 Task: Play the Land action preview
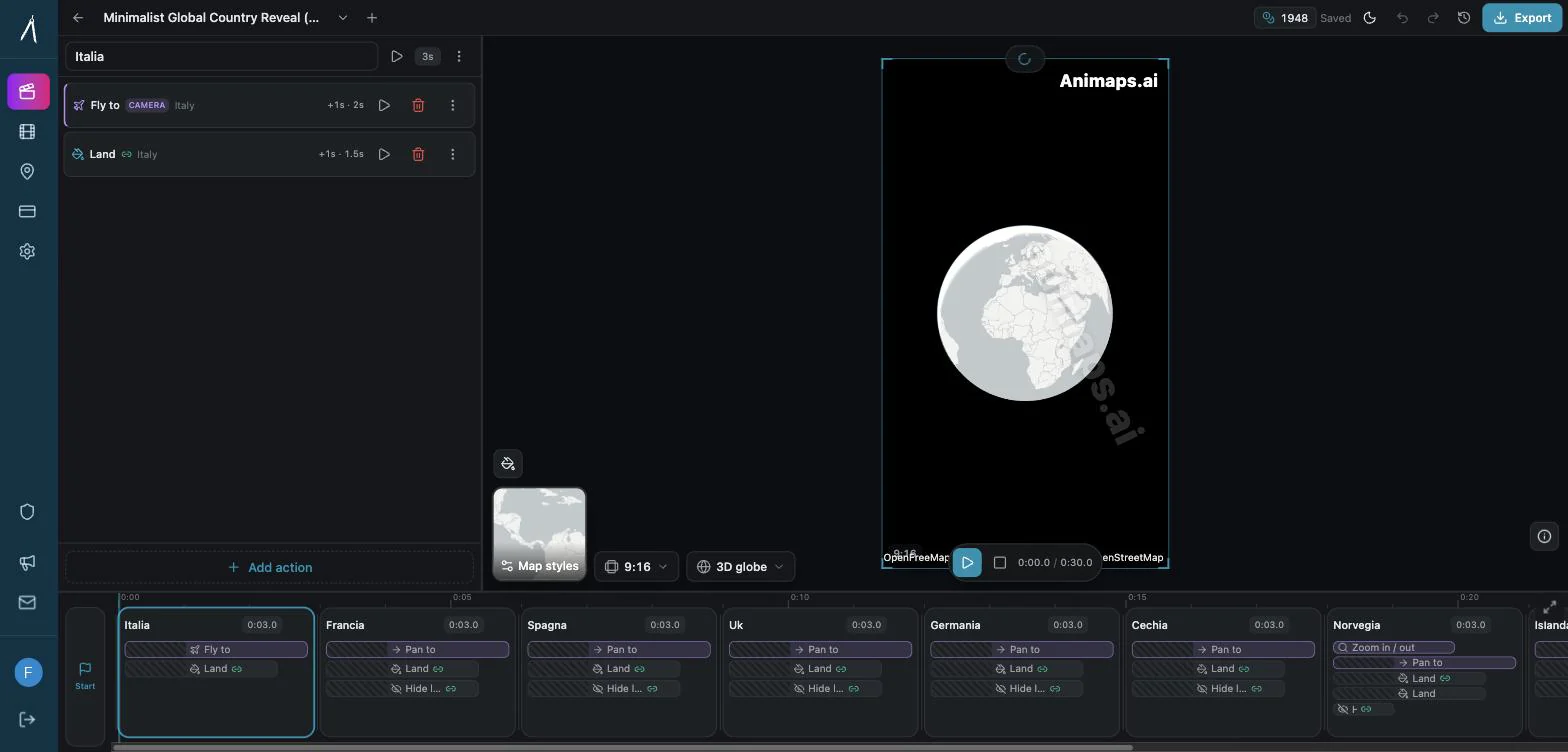click(384, 154)
